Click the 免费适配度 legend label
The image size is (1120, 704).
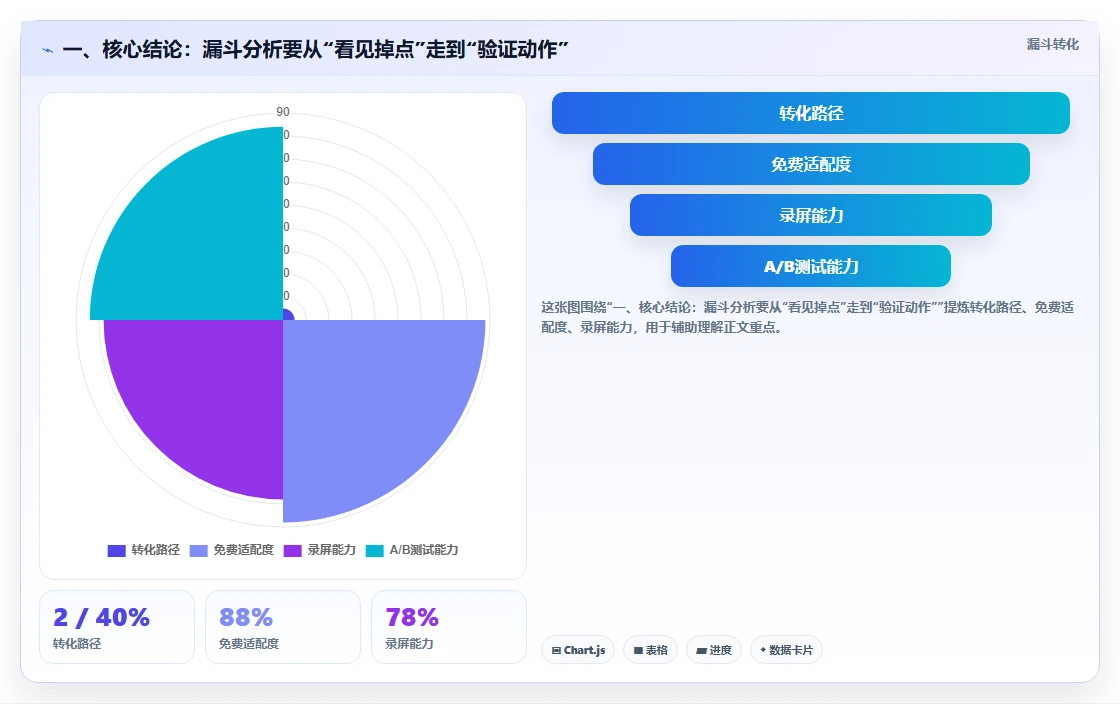[x=244, y=550]
